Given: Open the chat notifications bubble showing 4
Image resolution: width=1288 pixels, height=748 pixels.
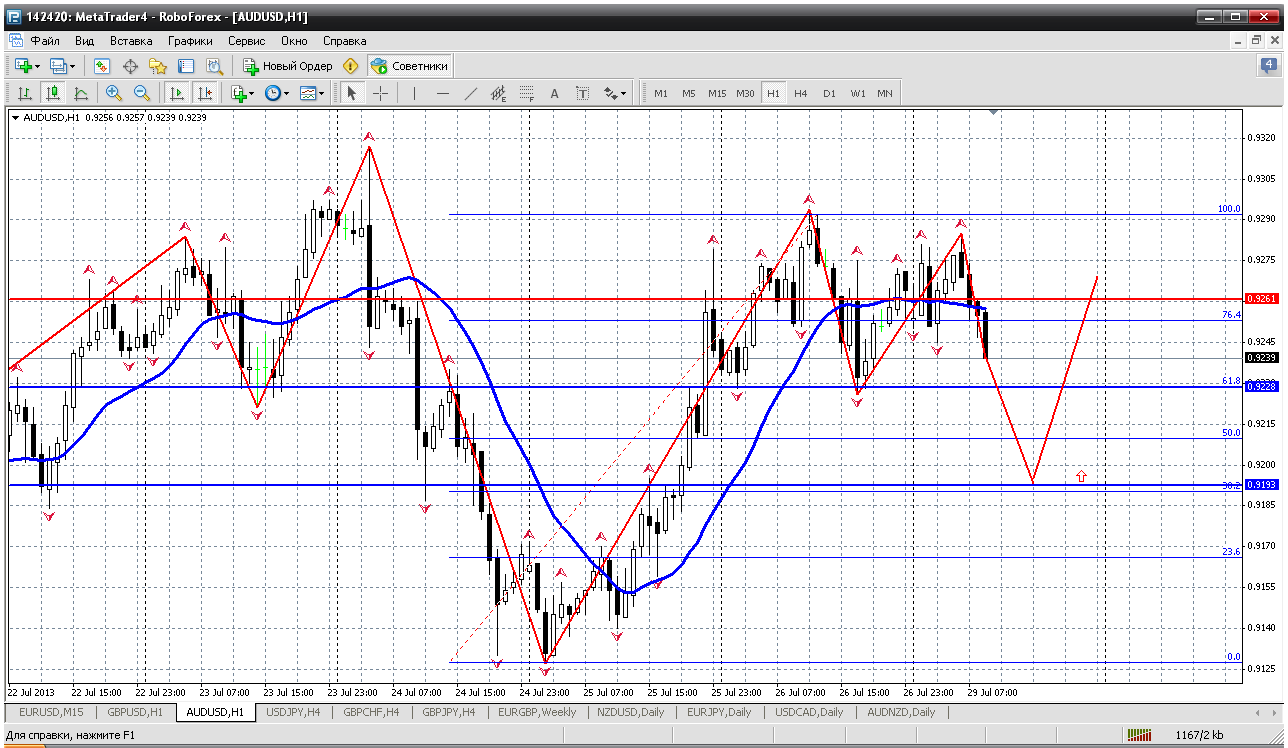Looking at the screenshot, I should coord(1267,66).
